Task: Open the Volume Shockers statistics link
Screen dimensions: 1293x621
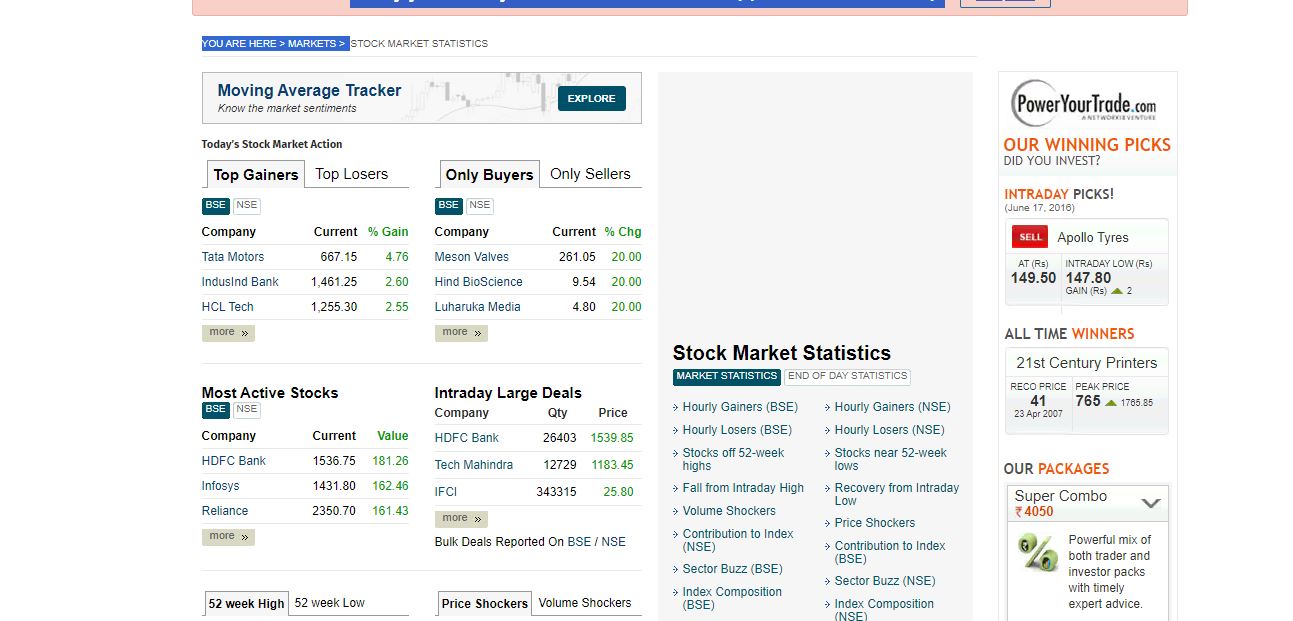Action: click(729, 511)
